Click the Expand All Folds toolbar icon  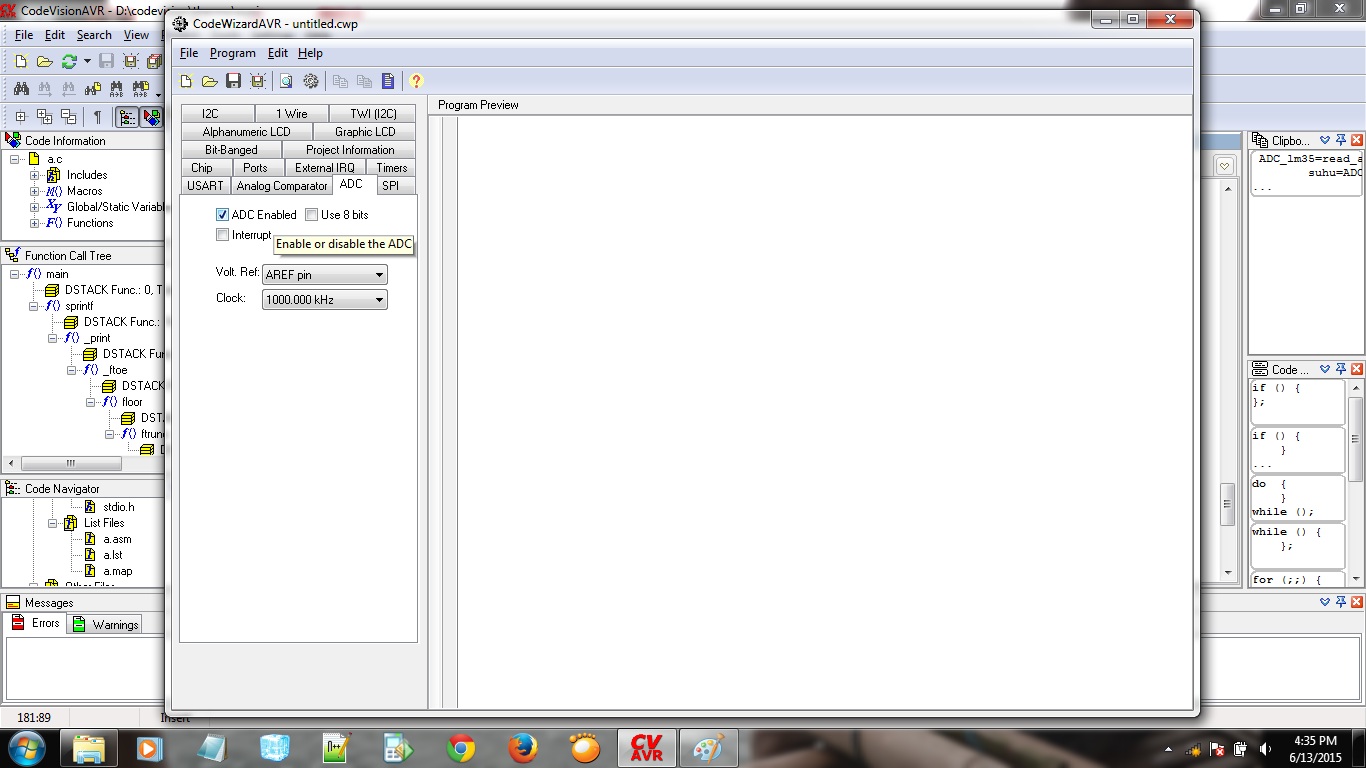[x=44, y=117]
